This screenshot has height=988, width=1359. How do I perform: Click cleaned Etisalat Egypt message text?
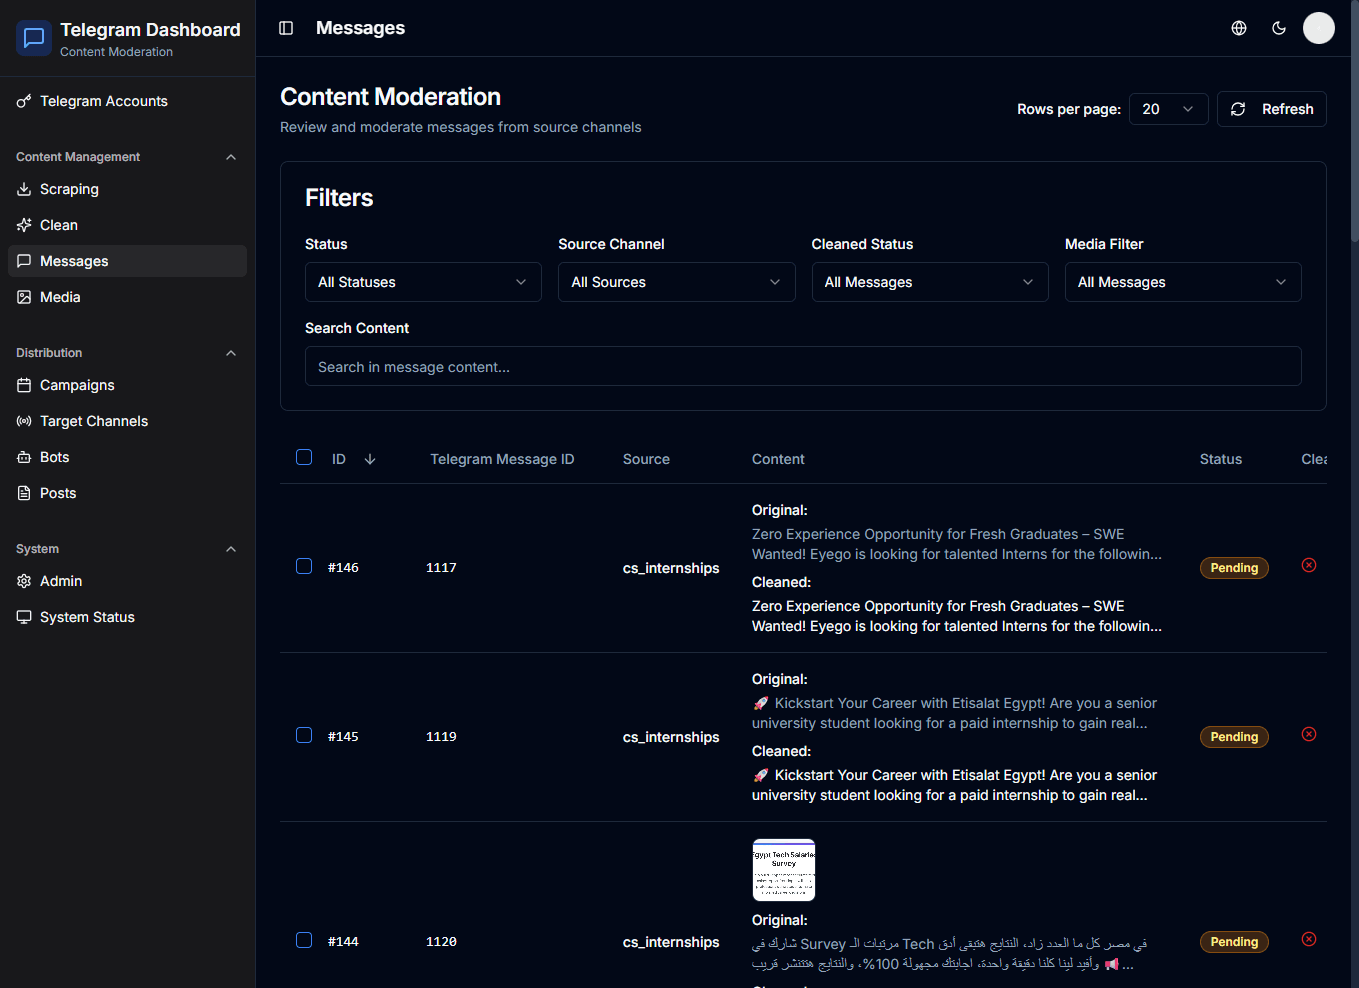(x=954, y=785)
